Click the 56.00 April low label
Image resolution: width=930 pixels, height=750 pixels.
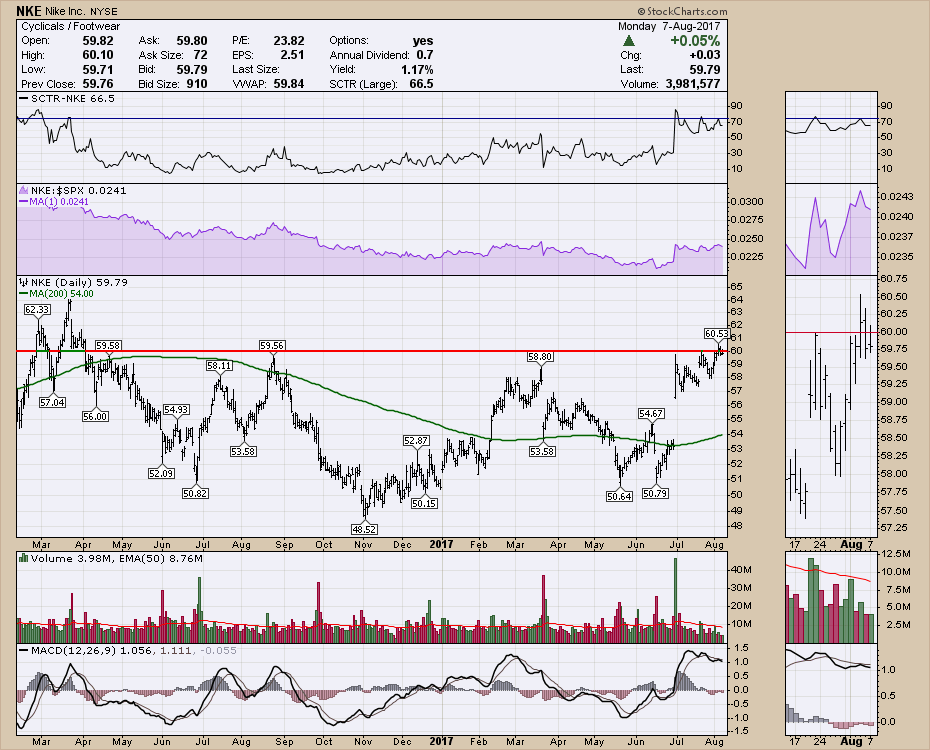coord(95,416)
